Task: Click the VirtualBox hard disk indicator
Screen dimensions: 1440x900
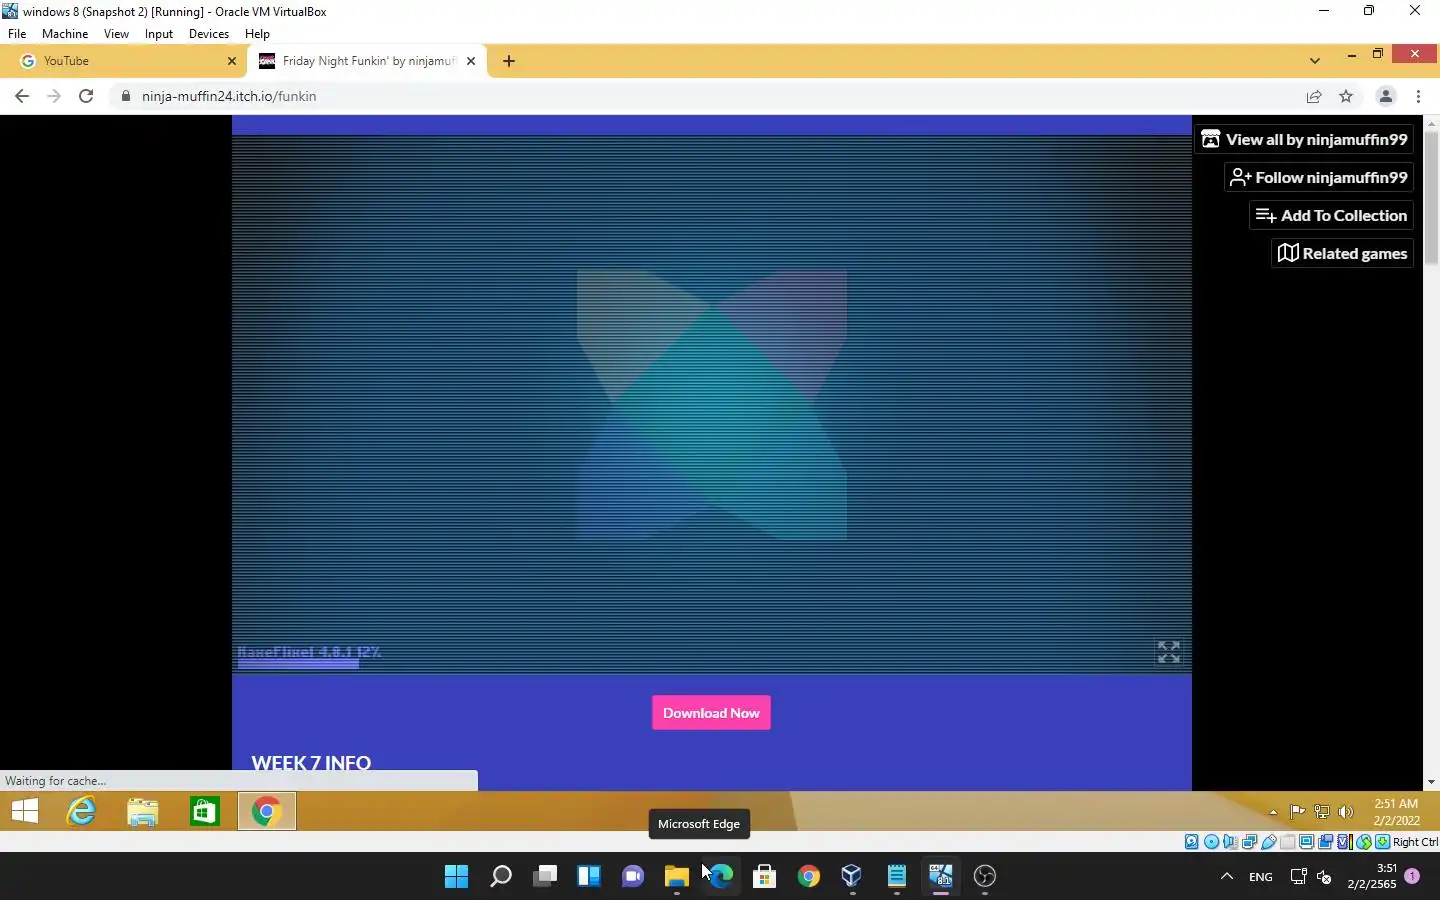Action: coord(1192,842)
